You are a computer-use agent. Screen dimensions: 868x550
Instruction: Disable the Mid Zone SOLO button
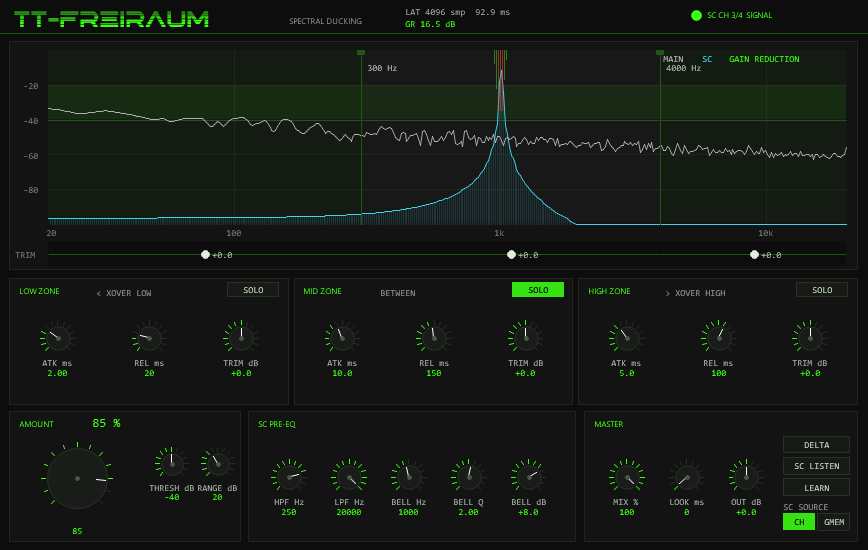(538, 290)
